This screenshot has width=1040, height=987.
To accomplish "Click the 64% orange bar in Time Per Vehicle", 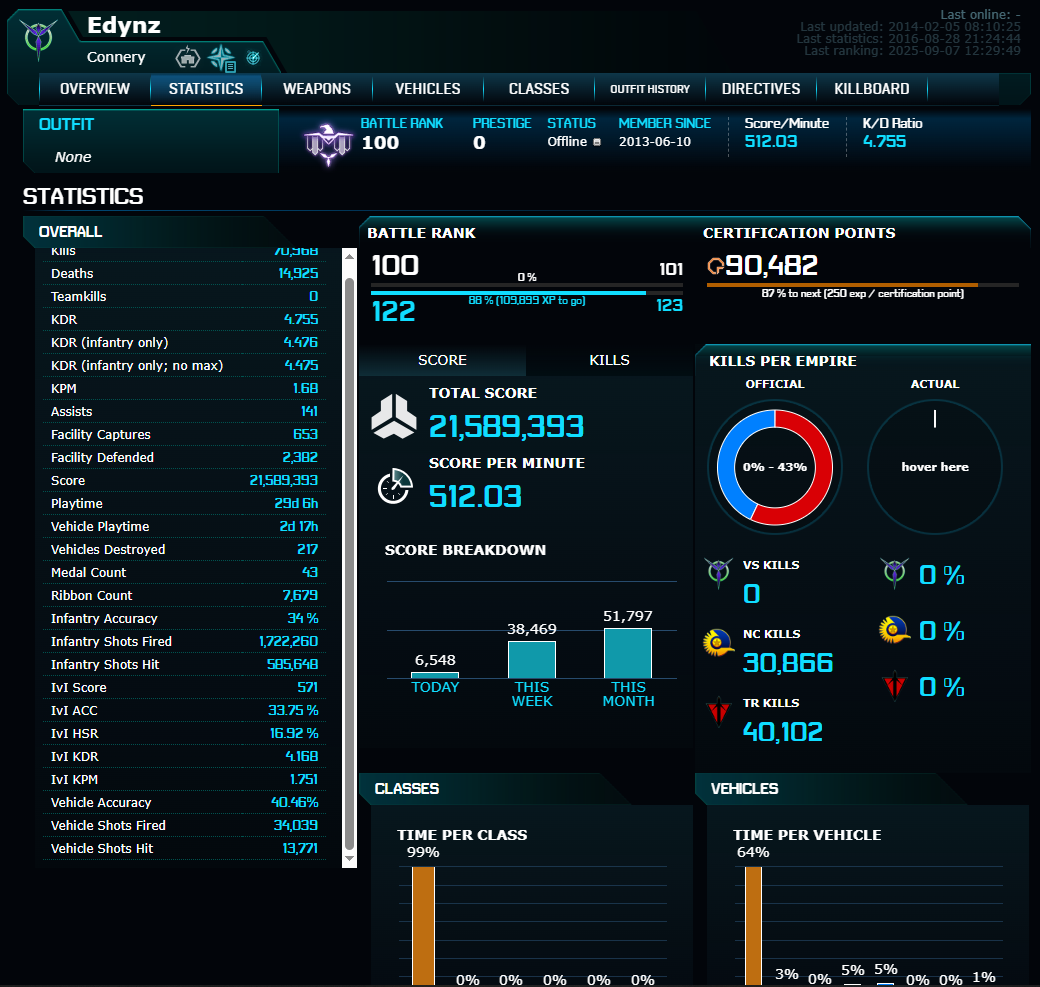I will pyautogui.click(x=753, y=925).
